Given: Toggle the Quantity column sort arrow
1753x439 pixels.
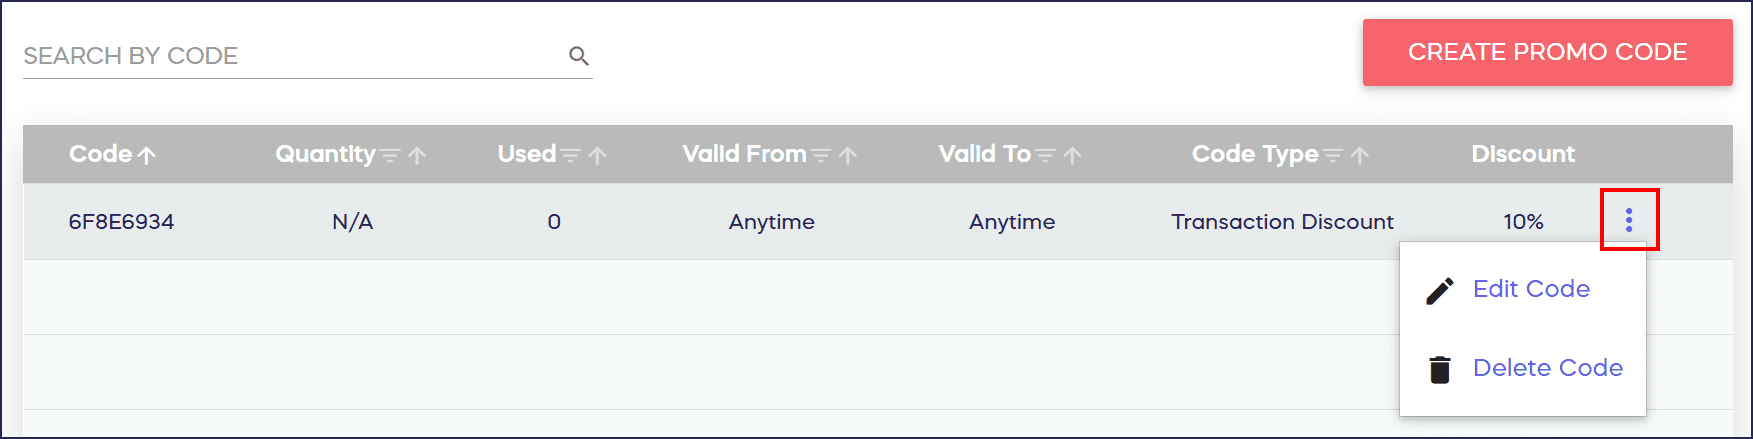Looking at the screenshot, I should click(418, 156).
